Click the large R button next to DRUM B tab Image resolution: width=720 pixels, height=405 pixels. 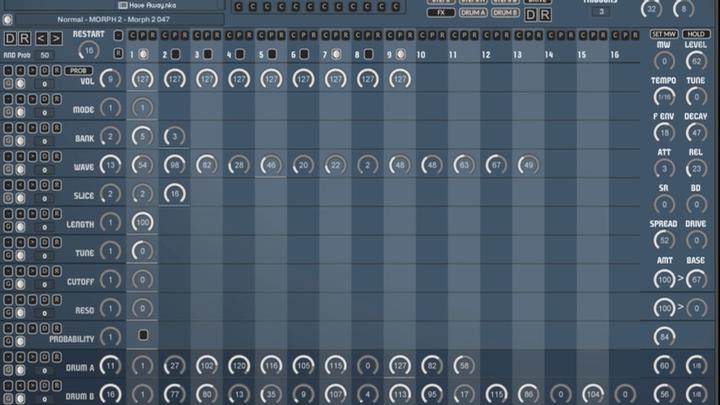click(x=545, y=15)
